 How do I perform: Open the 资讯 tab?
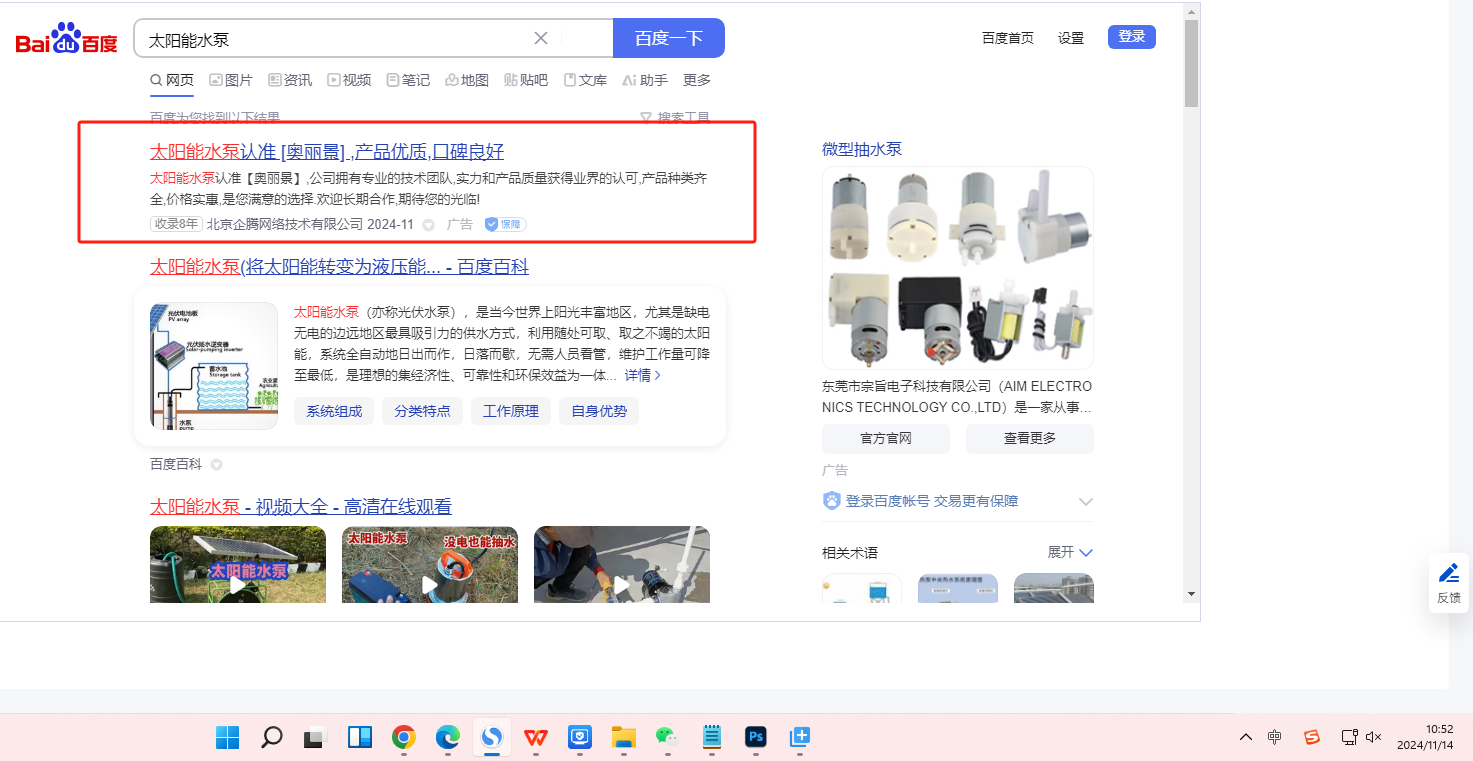[290, 80]
